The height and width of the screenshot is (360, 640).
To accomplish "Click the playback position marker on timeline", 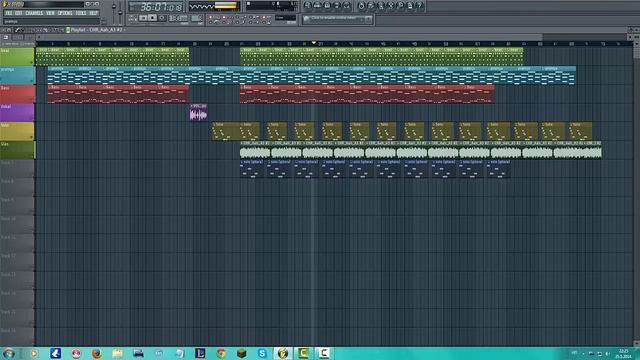I will click(x=313, y=42).
